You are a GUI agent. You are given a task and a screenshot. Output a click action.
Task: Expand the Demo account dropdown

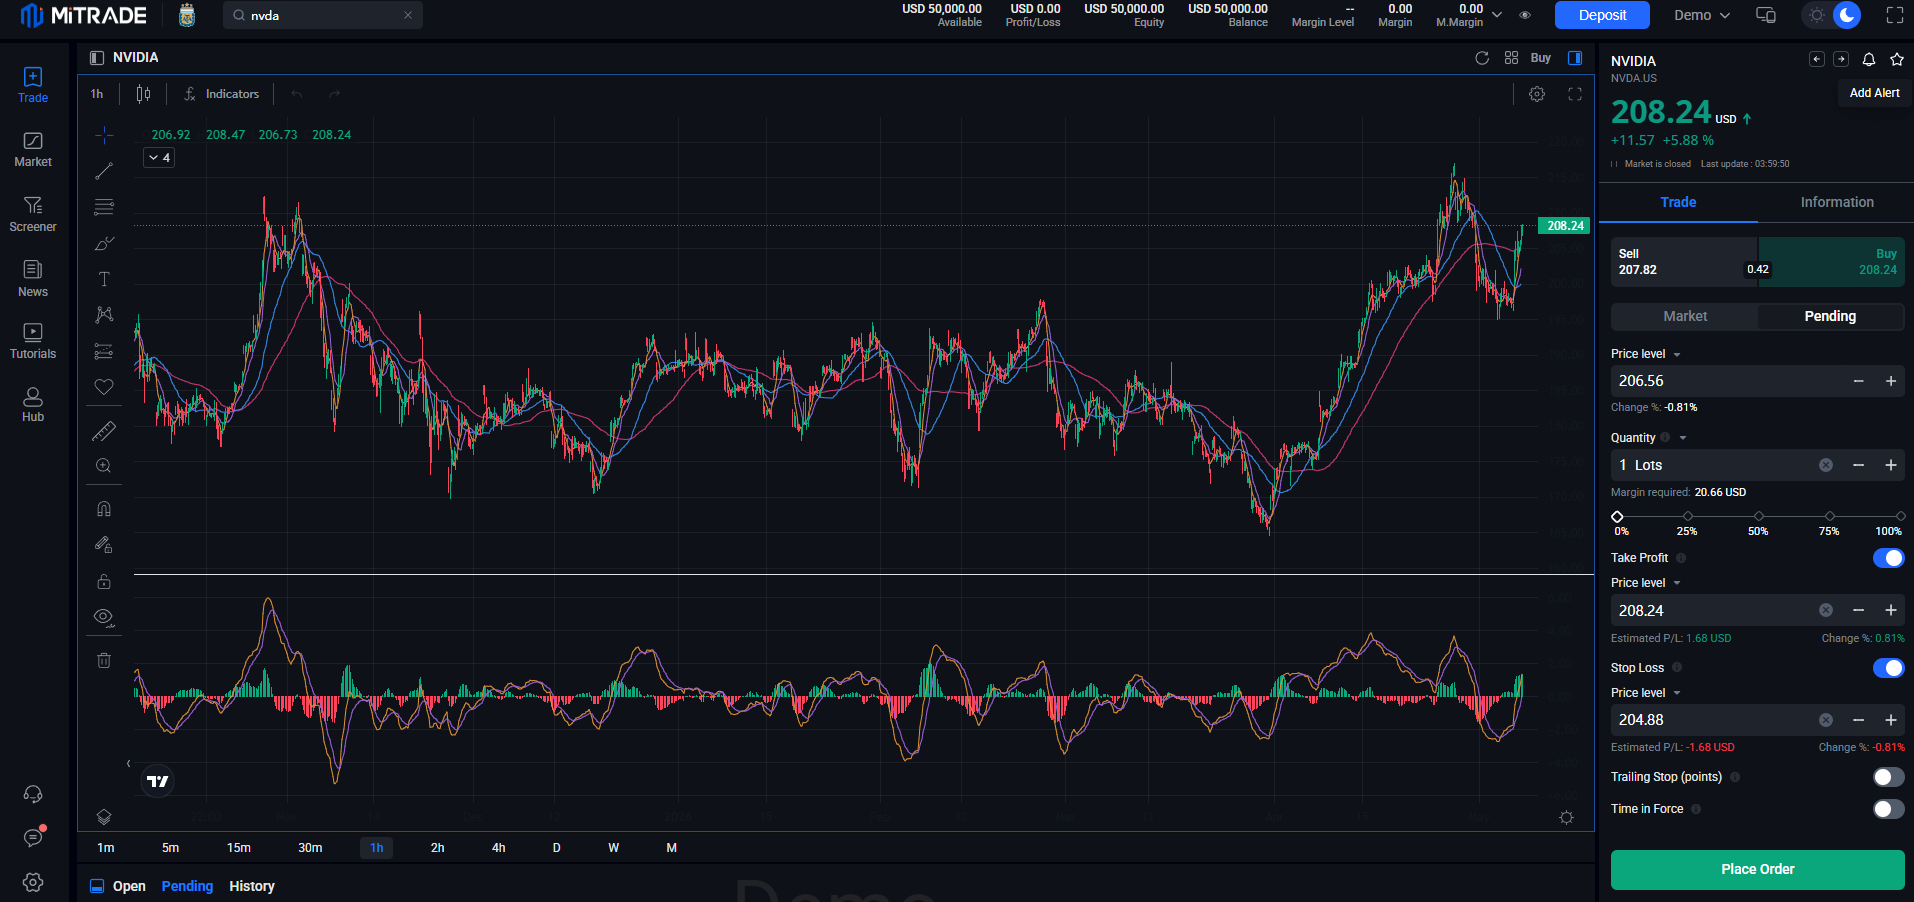(1702, 15)
